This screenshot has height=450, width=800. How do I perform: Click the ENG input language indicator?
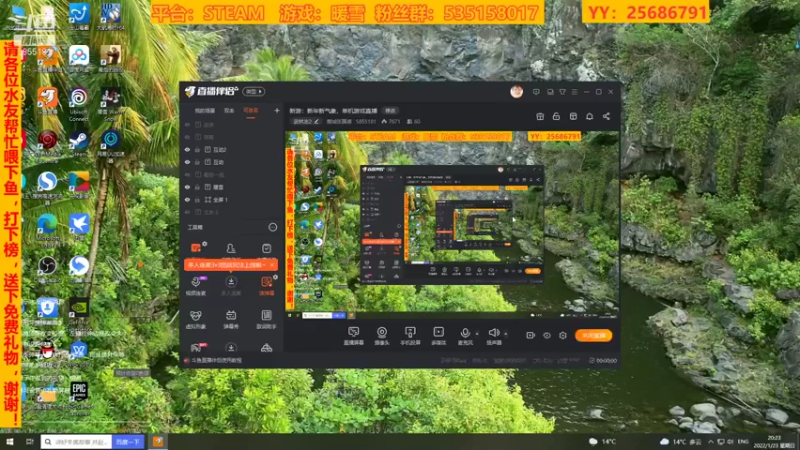tap(743, 441)
